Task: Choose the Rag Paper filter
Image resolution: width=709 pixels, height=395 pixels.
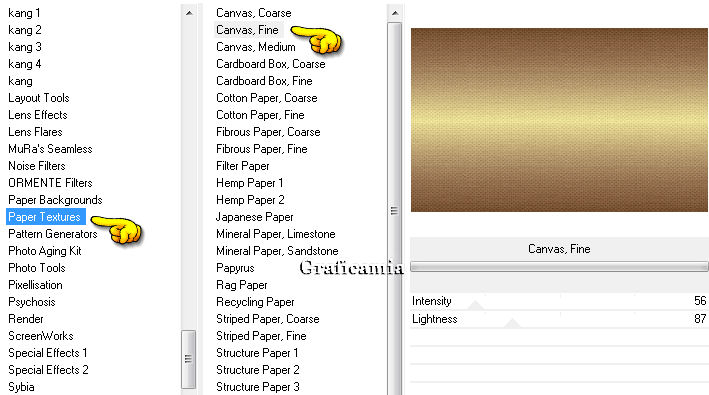Action: 242,285
